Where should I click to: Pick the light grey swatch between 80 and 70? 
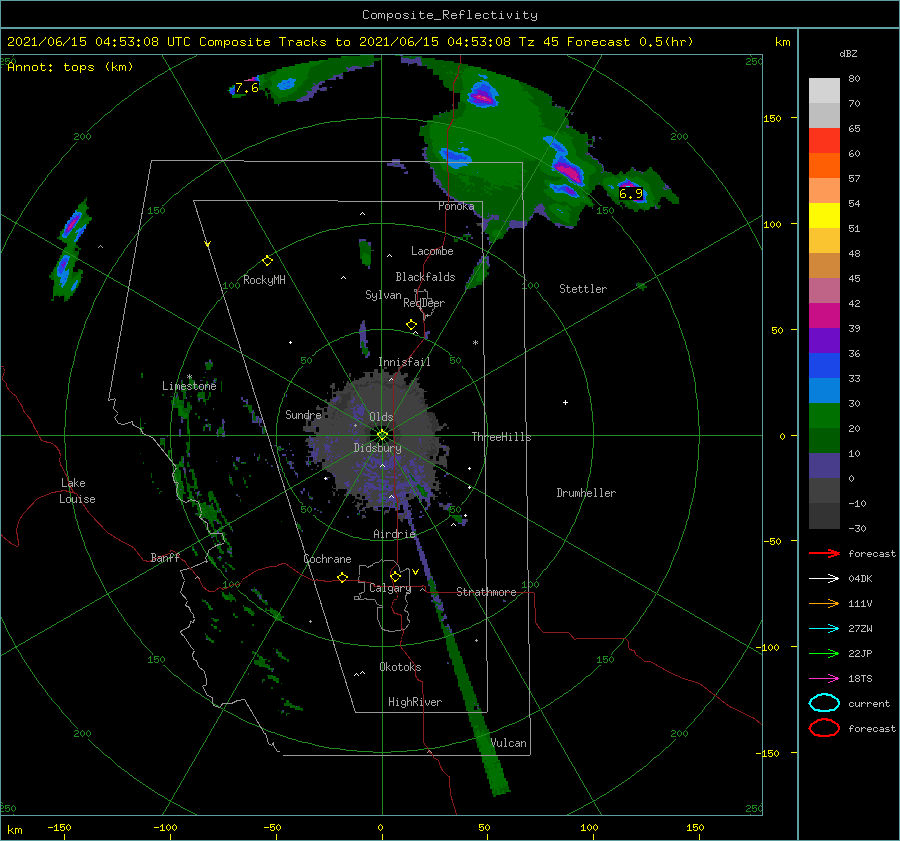click(x=824, y=91)
